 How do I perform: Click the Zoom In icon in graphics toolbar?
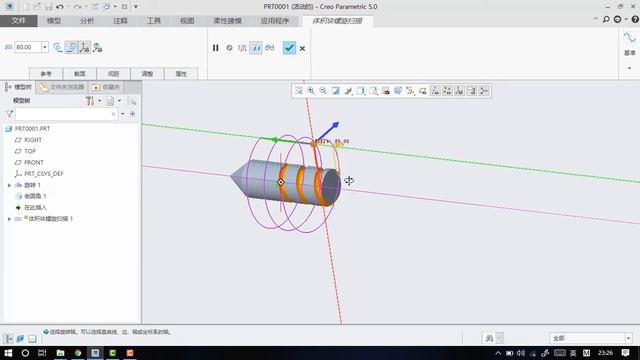311,91
